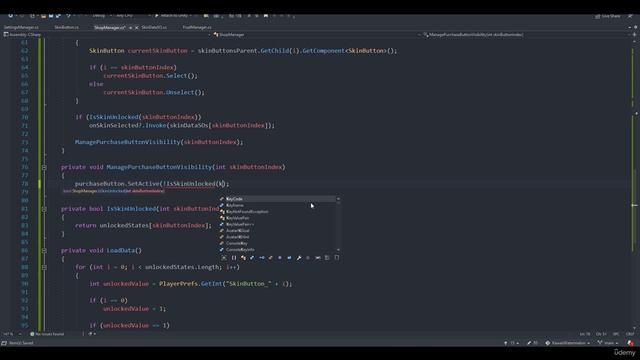640x360 pixels.
Task: Click the Navigate Backward toolbar icon
Action: (x=10, y=16)
